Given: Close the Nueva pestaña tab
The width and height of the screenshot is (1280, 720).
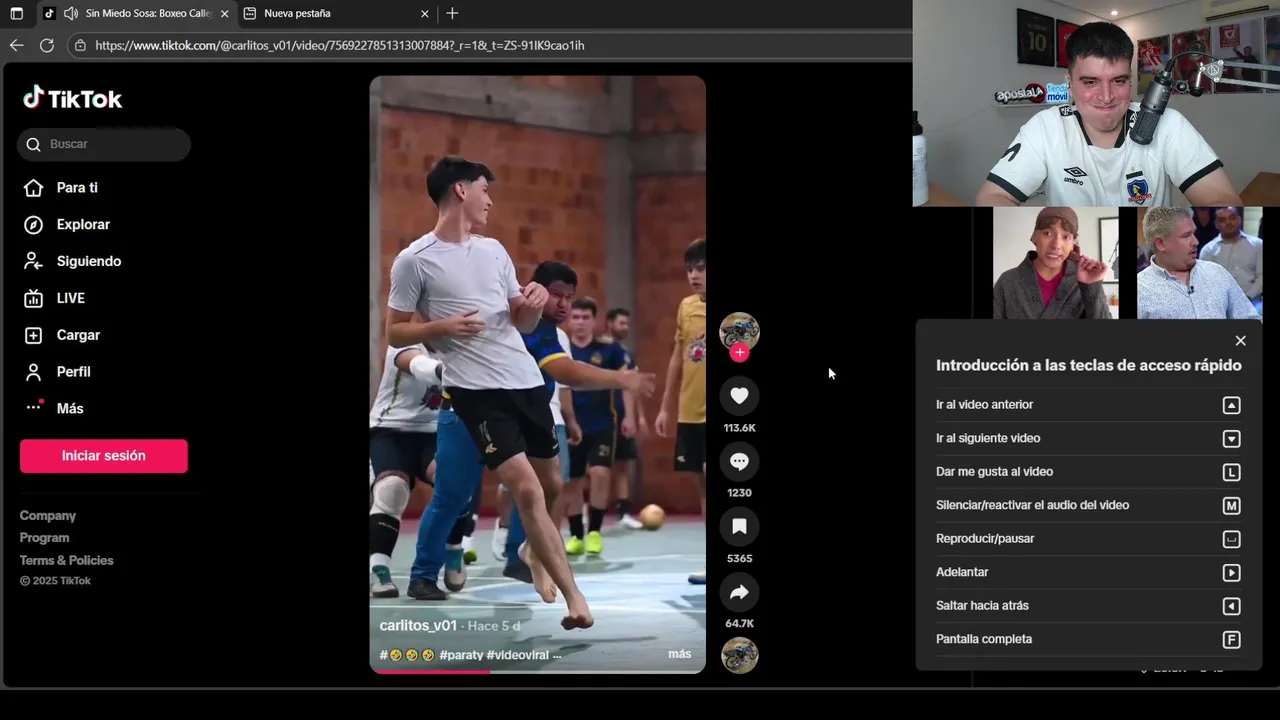Looking at the screenshot, I should 424,14.
